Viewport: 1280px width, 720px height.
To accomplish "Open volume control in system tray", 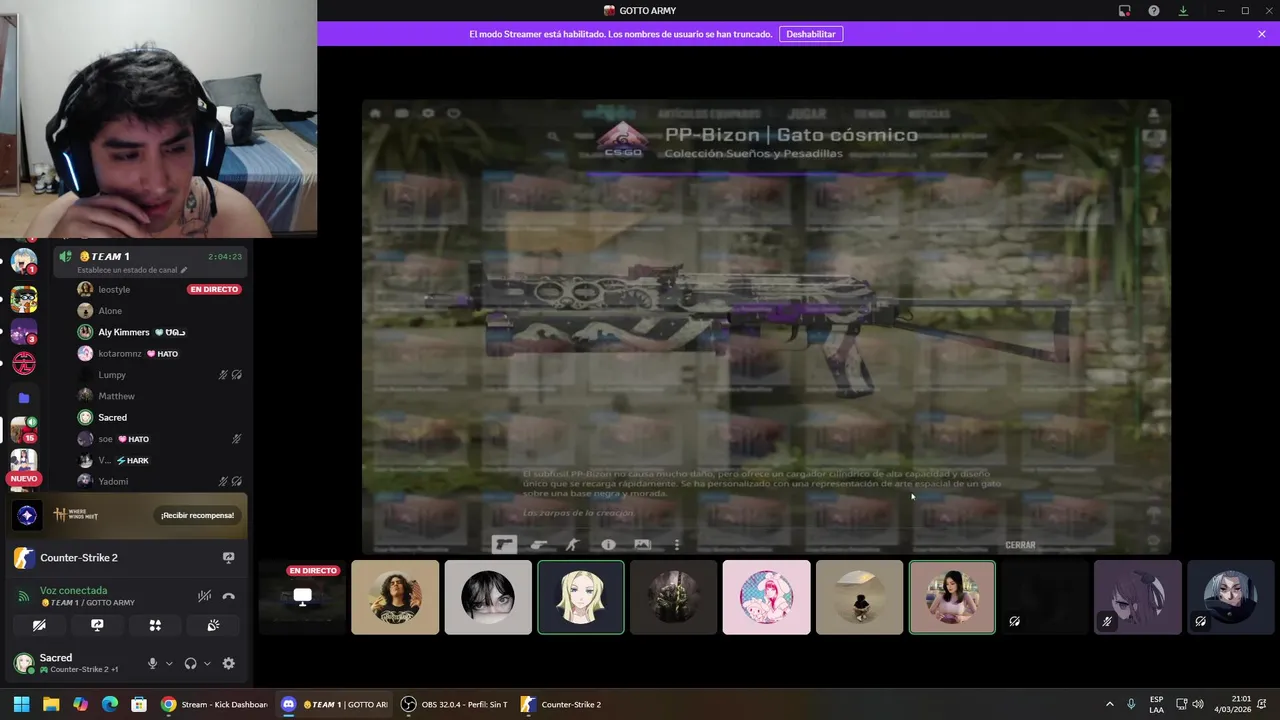I will coord(1198,704).
